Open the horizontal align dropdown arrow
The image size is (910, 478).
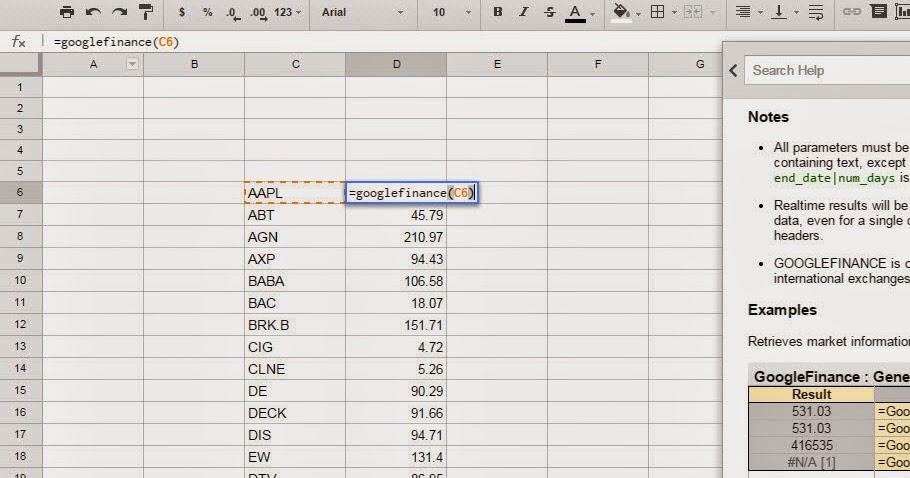tap(760, 13)
